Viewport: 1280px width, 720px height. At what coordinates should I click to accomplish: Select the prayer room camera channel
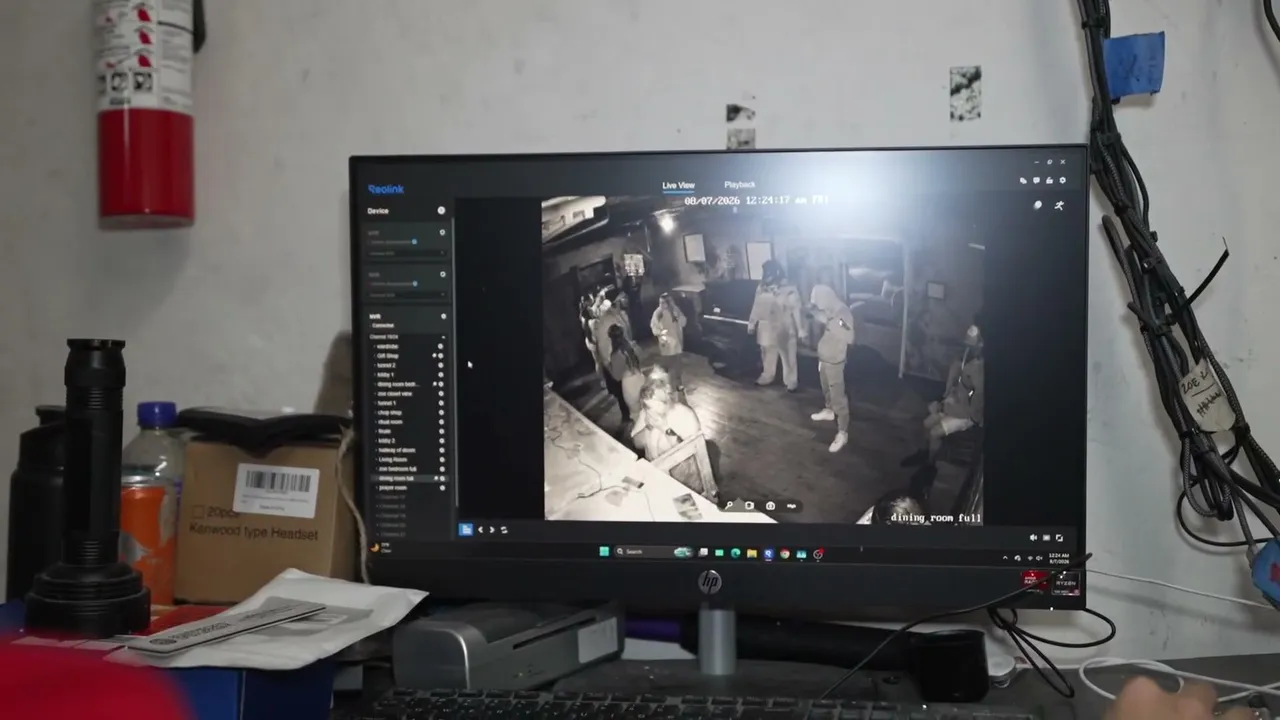[392, 488]
